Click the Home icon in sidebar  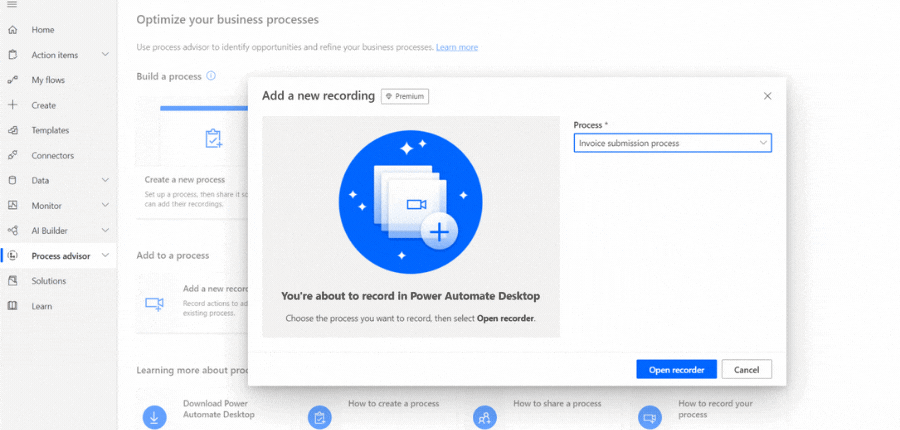tap(13, 30)
